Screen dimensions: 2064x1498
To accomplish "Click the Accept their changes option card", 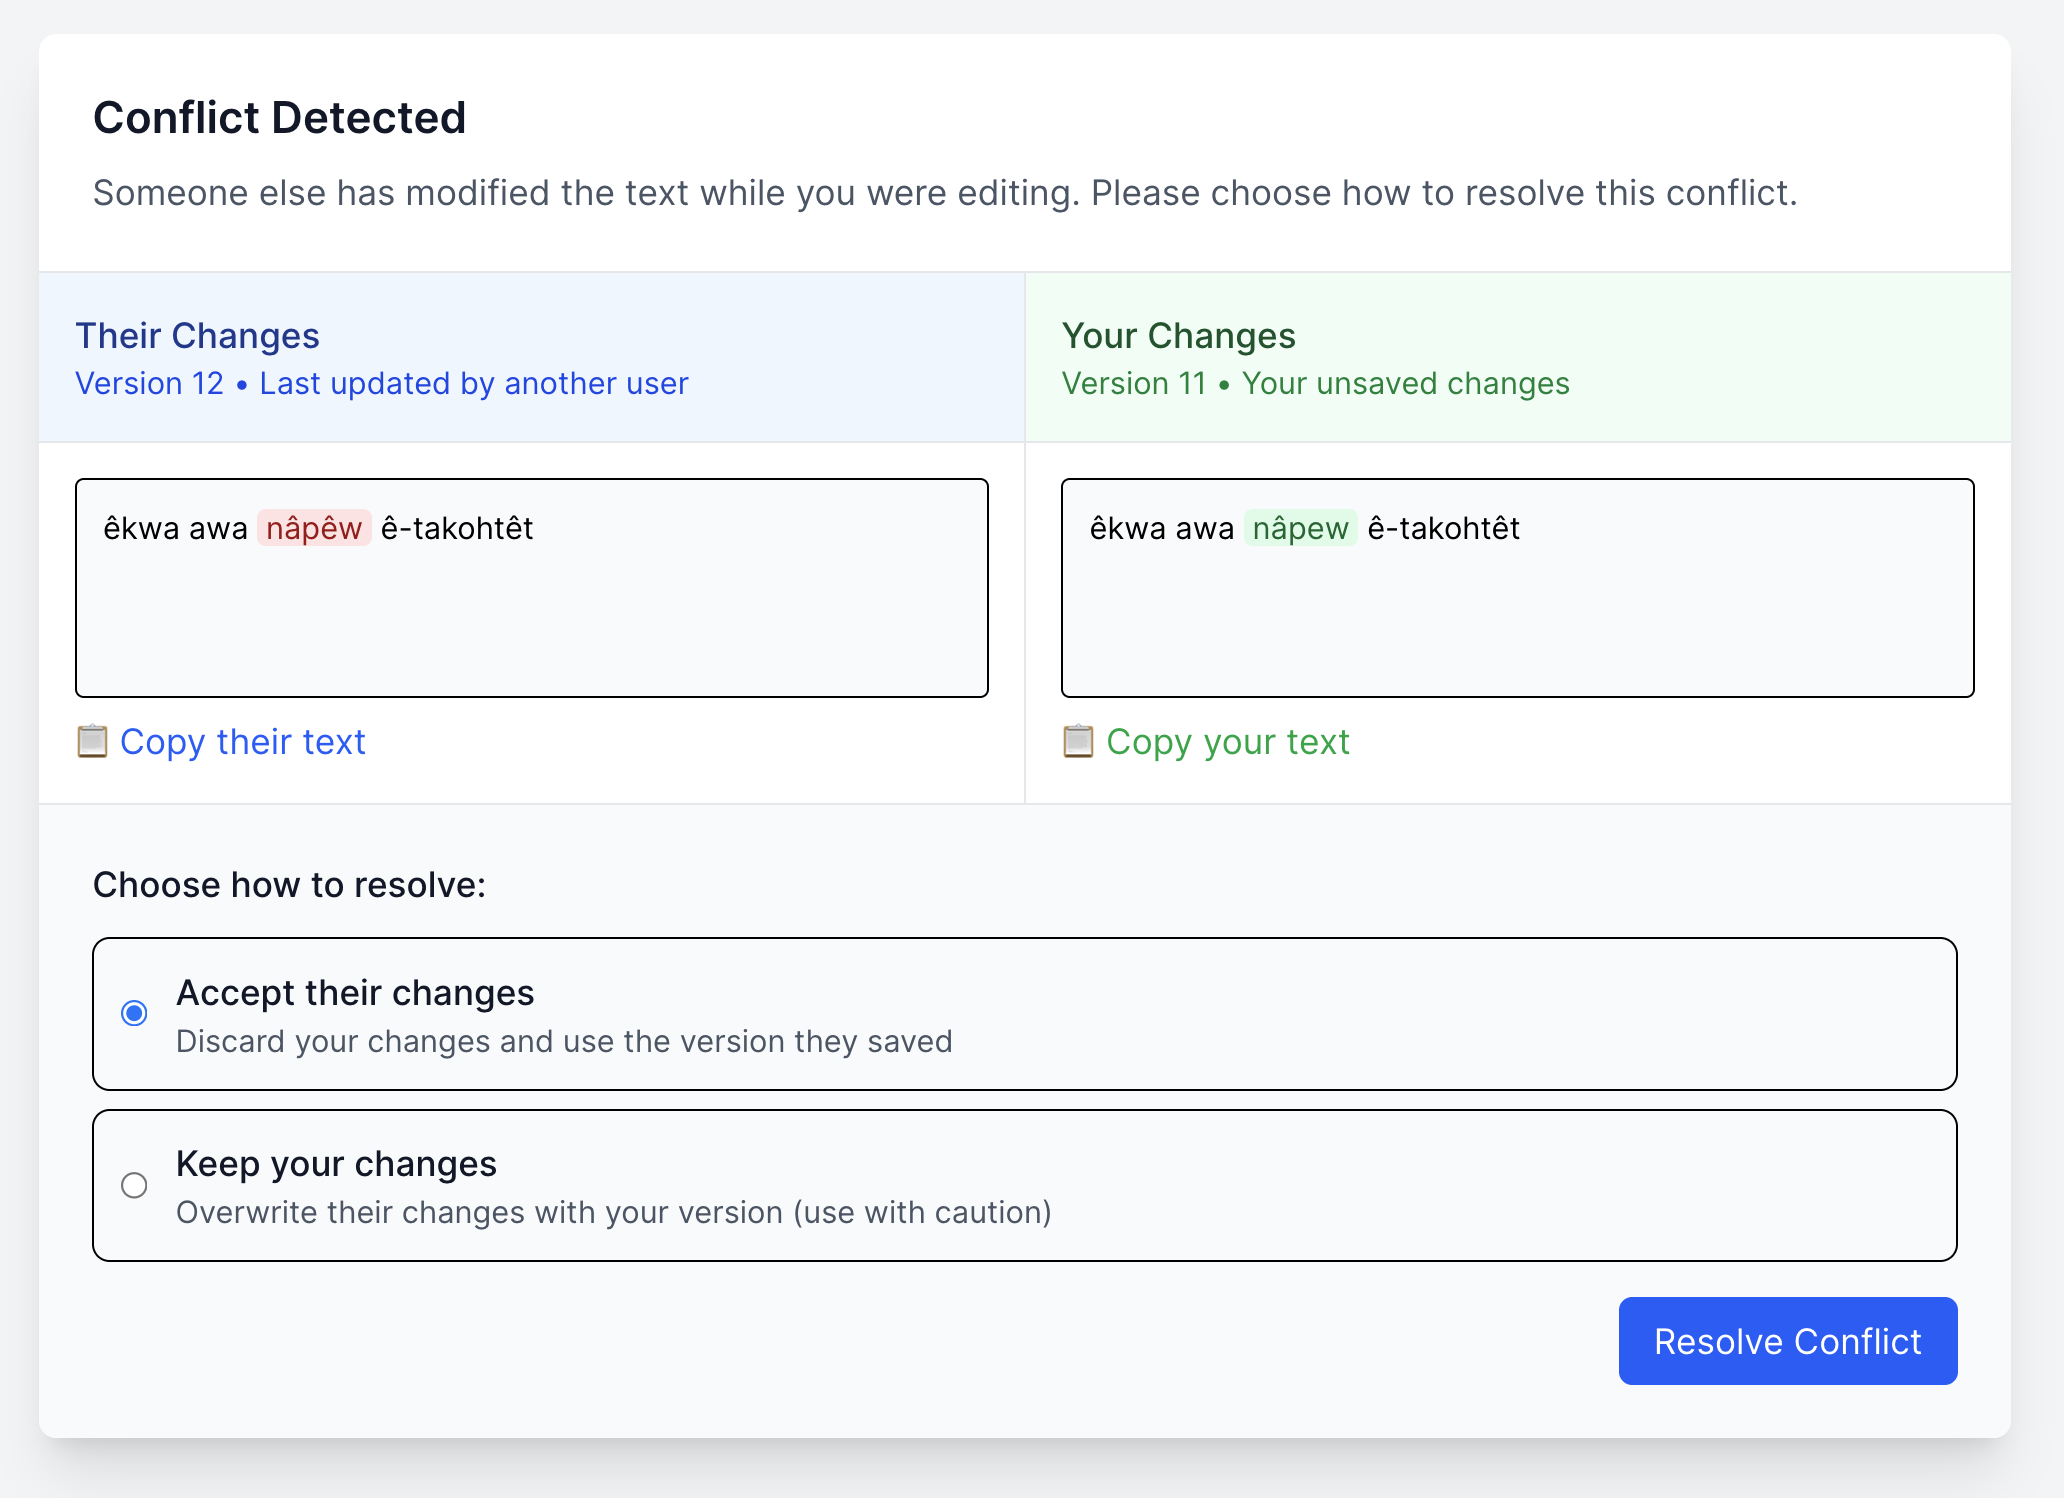I will click(x=1400, y=1013).
